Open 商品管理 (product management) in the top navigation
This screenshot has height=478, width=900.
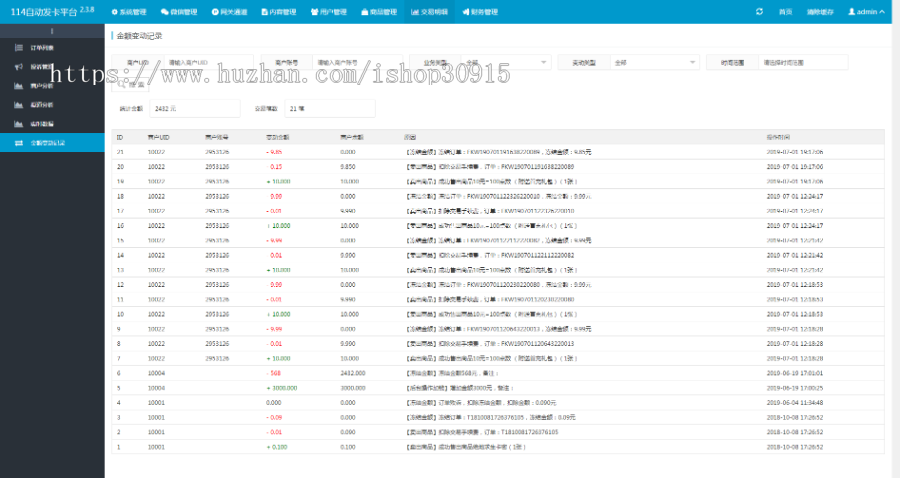tap(379, 12)
